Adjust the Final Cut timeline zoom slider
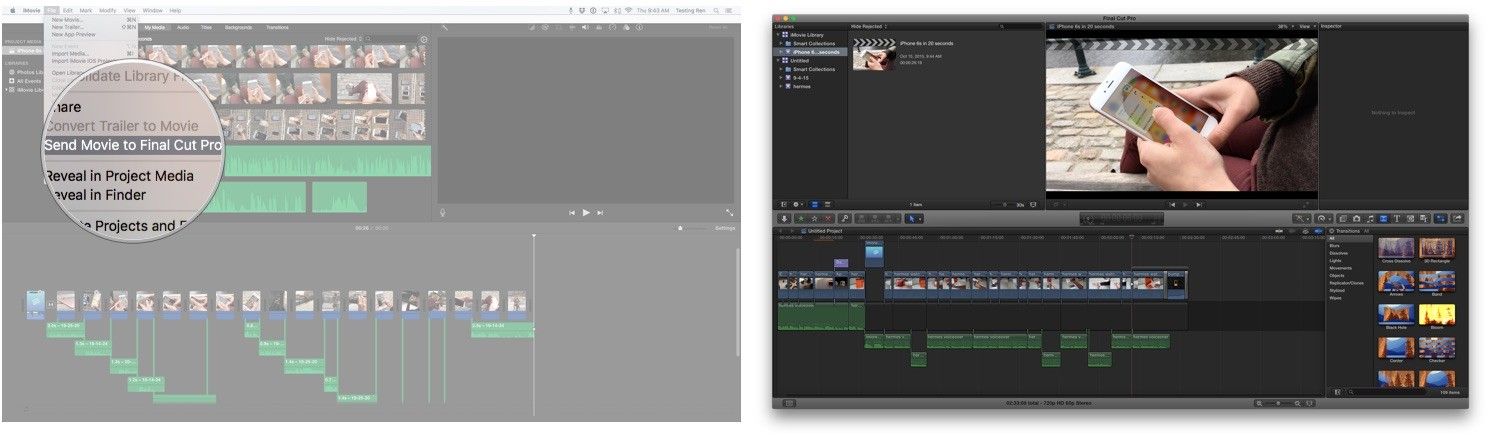The width and height of the screenshot is (1492, 441). 1276,403
